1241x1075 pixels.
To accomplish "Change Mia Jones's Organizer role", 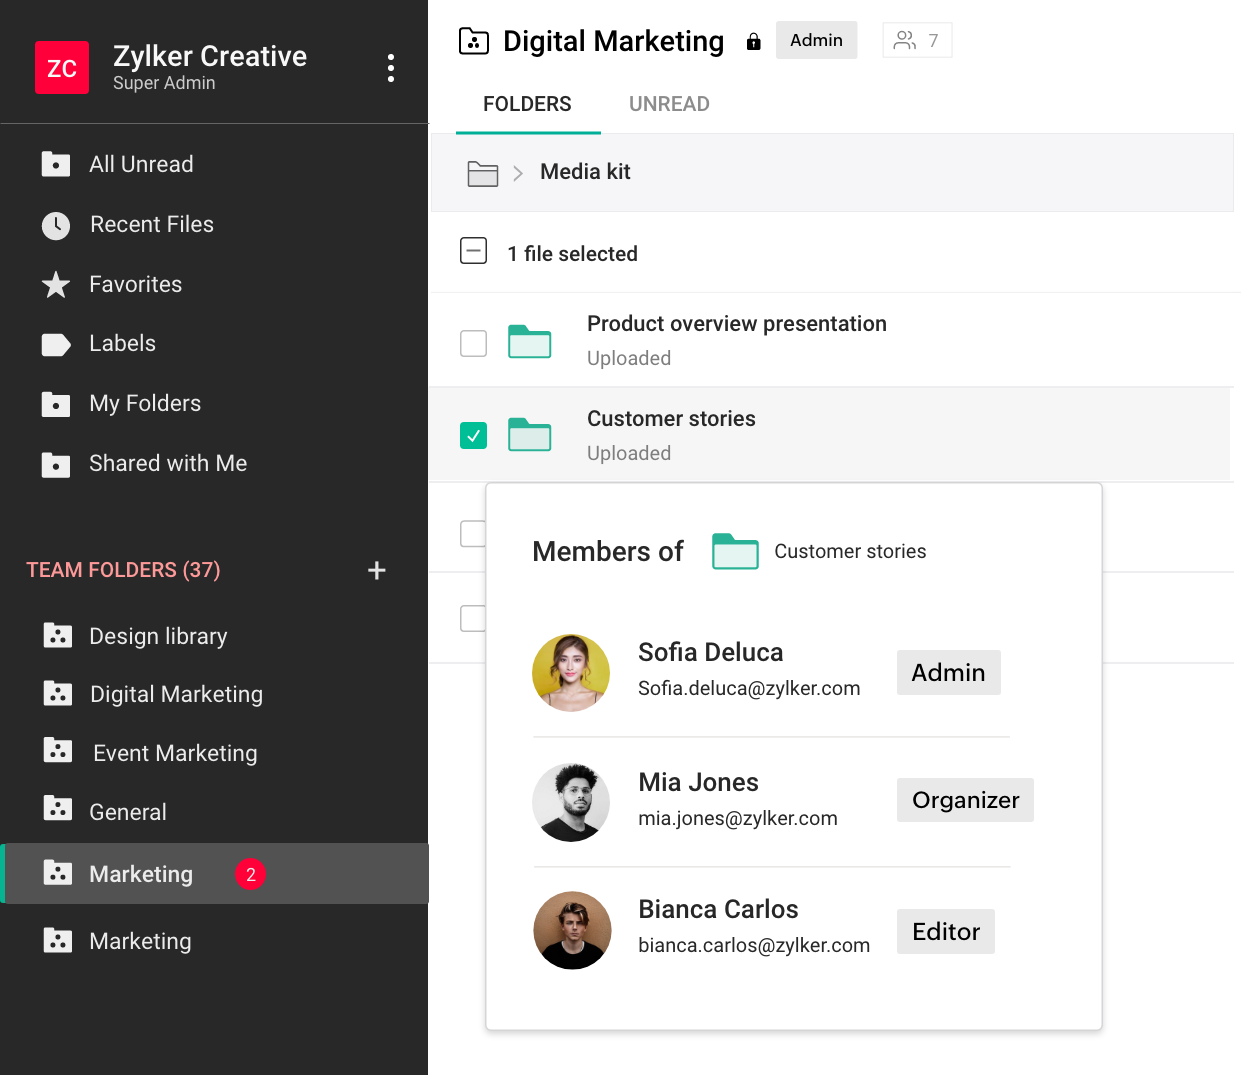I will pyautogui.click(x=964, y=800).
